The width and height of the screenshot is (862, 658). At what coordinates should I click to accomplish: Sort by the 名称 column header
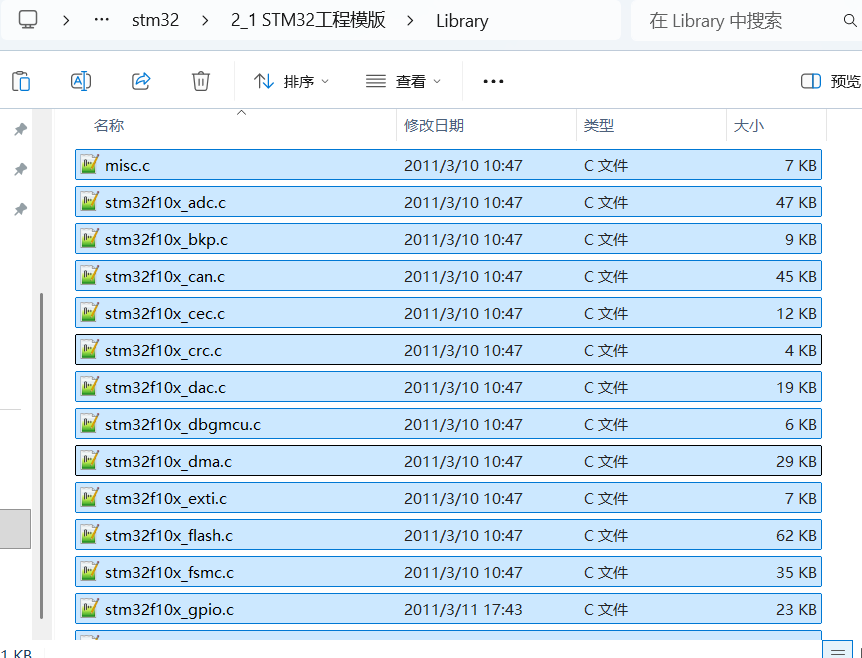[109, 125]
